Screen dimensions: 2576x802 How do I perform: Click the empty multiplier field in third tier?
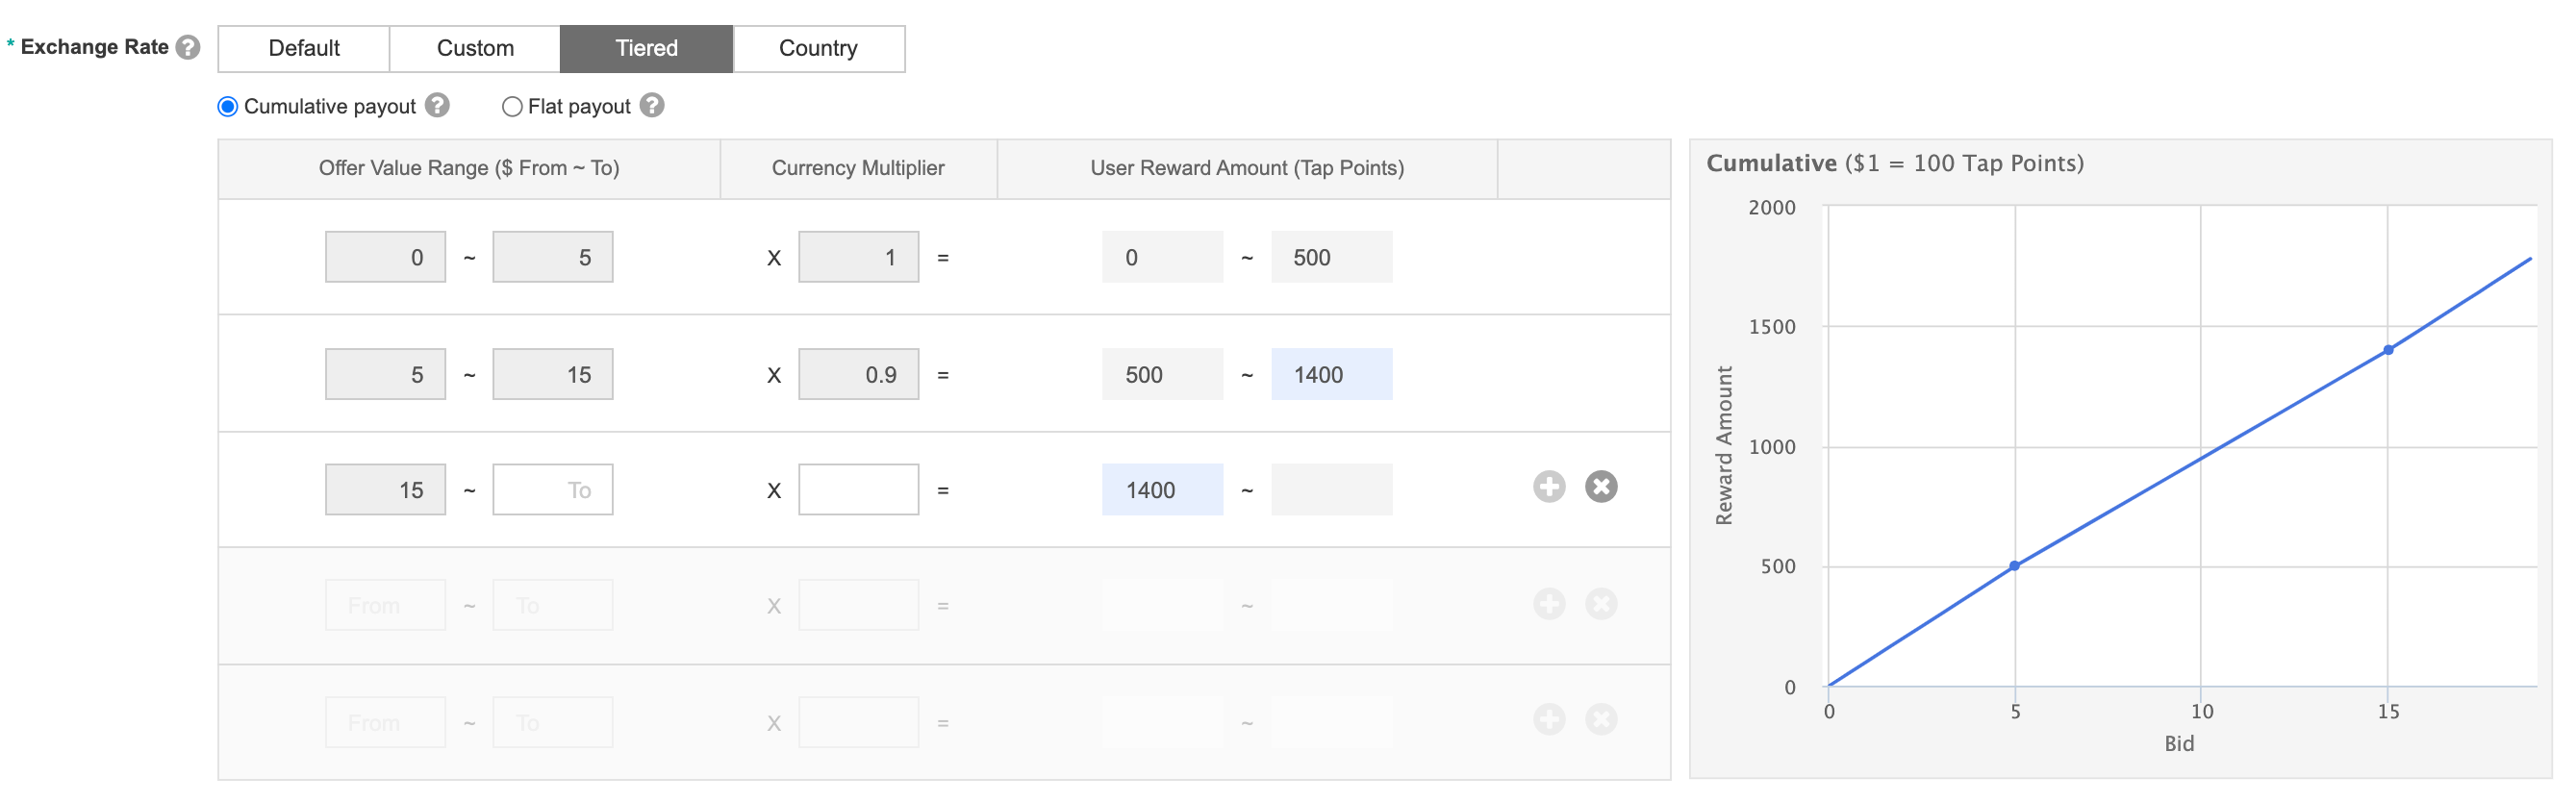click(x=858, y=490)
